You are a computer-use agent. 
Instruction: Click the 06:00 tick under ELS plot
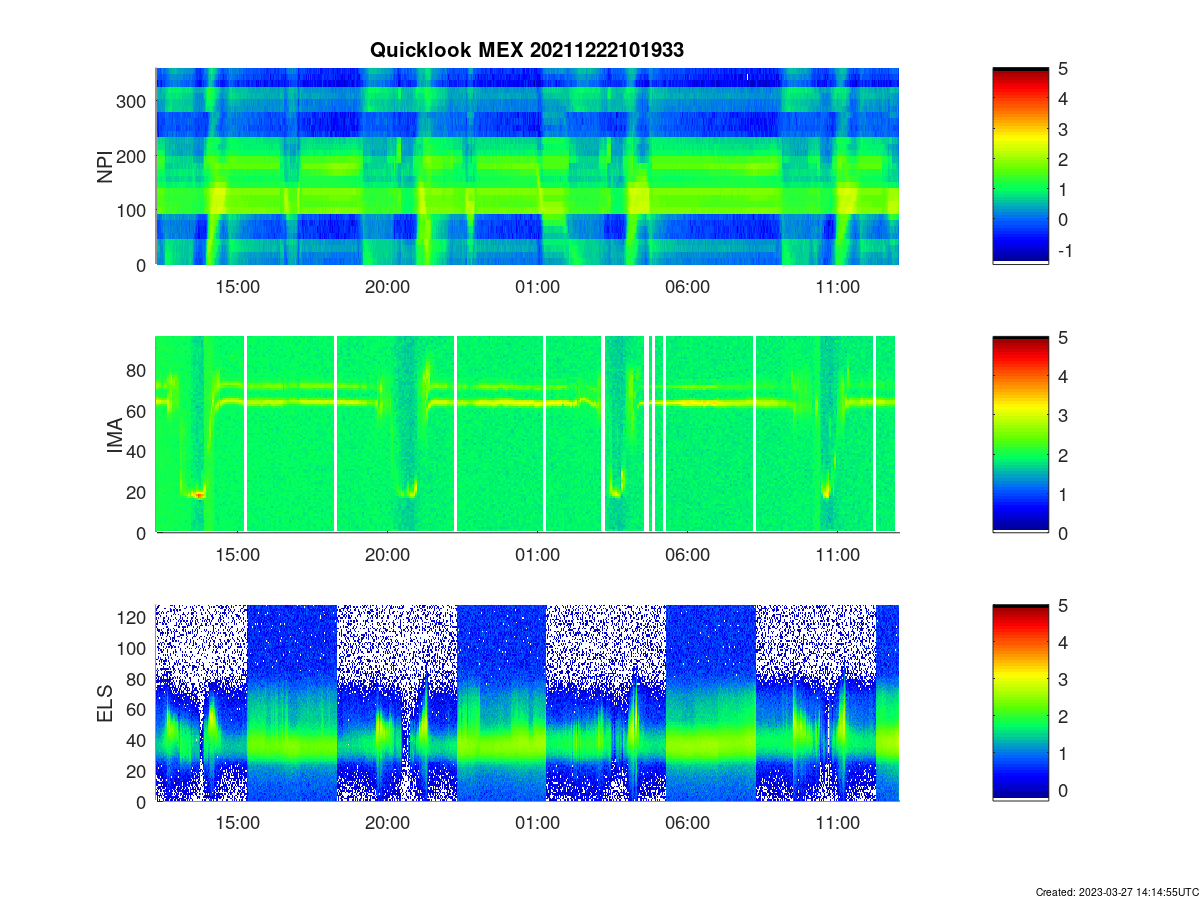(688, 823)
